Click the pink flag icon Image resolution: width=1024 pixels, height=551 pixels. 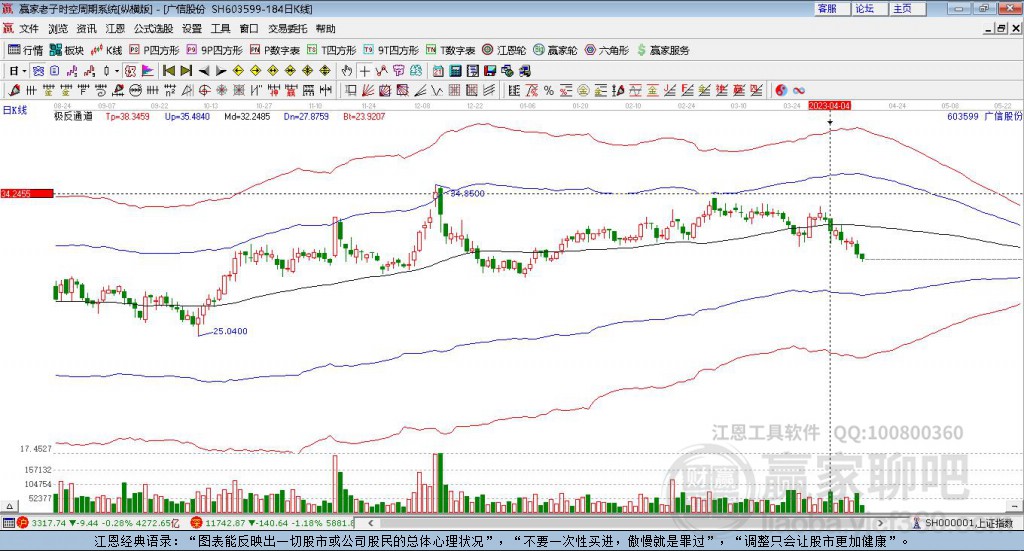(x=148, y=71)
